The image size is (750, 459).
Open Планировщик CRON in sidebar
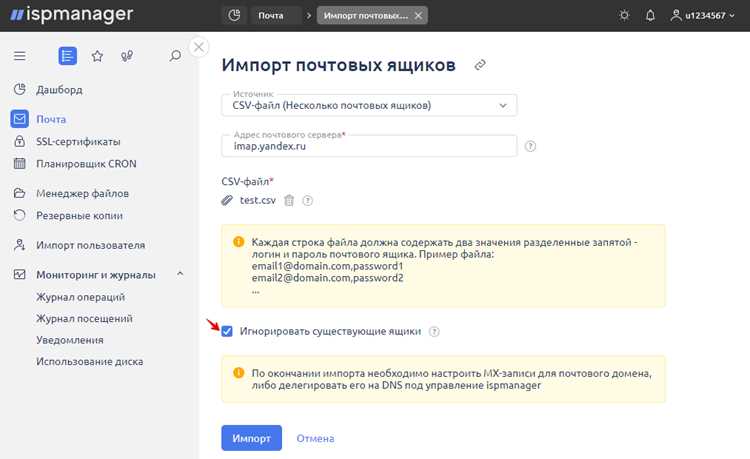pos(86,164)
